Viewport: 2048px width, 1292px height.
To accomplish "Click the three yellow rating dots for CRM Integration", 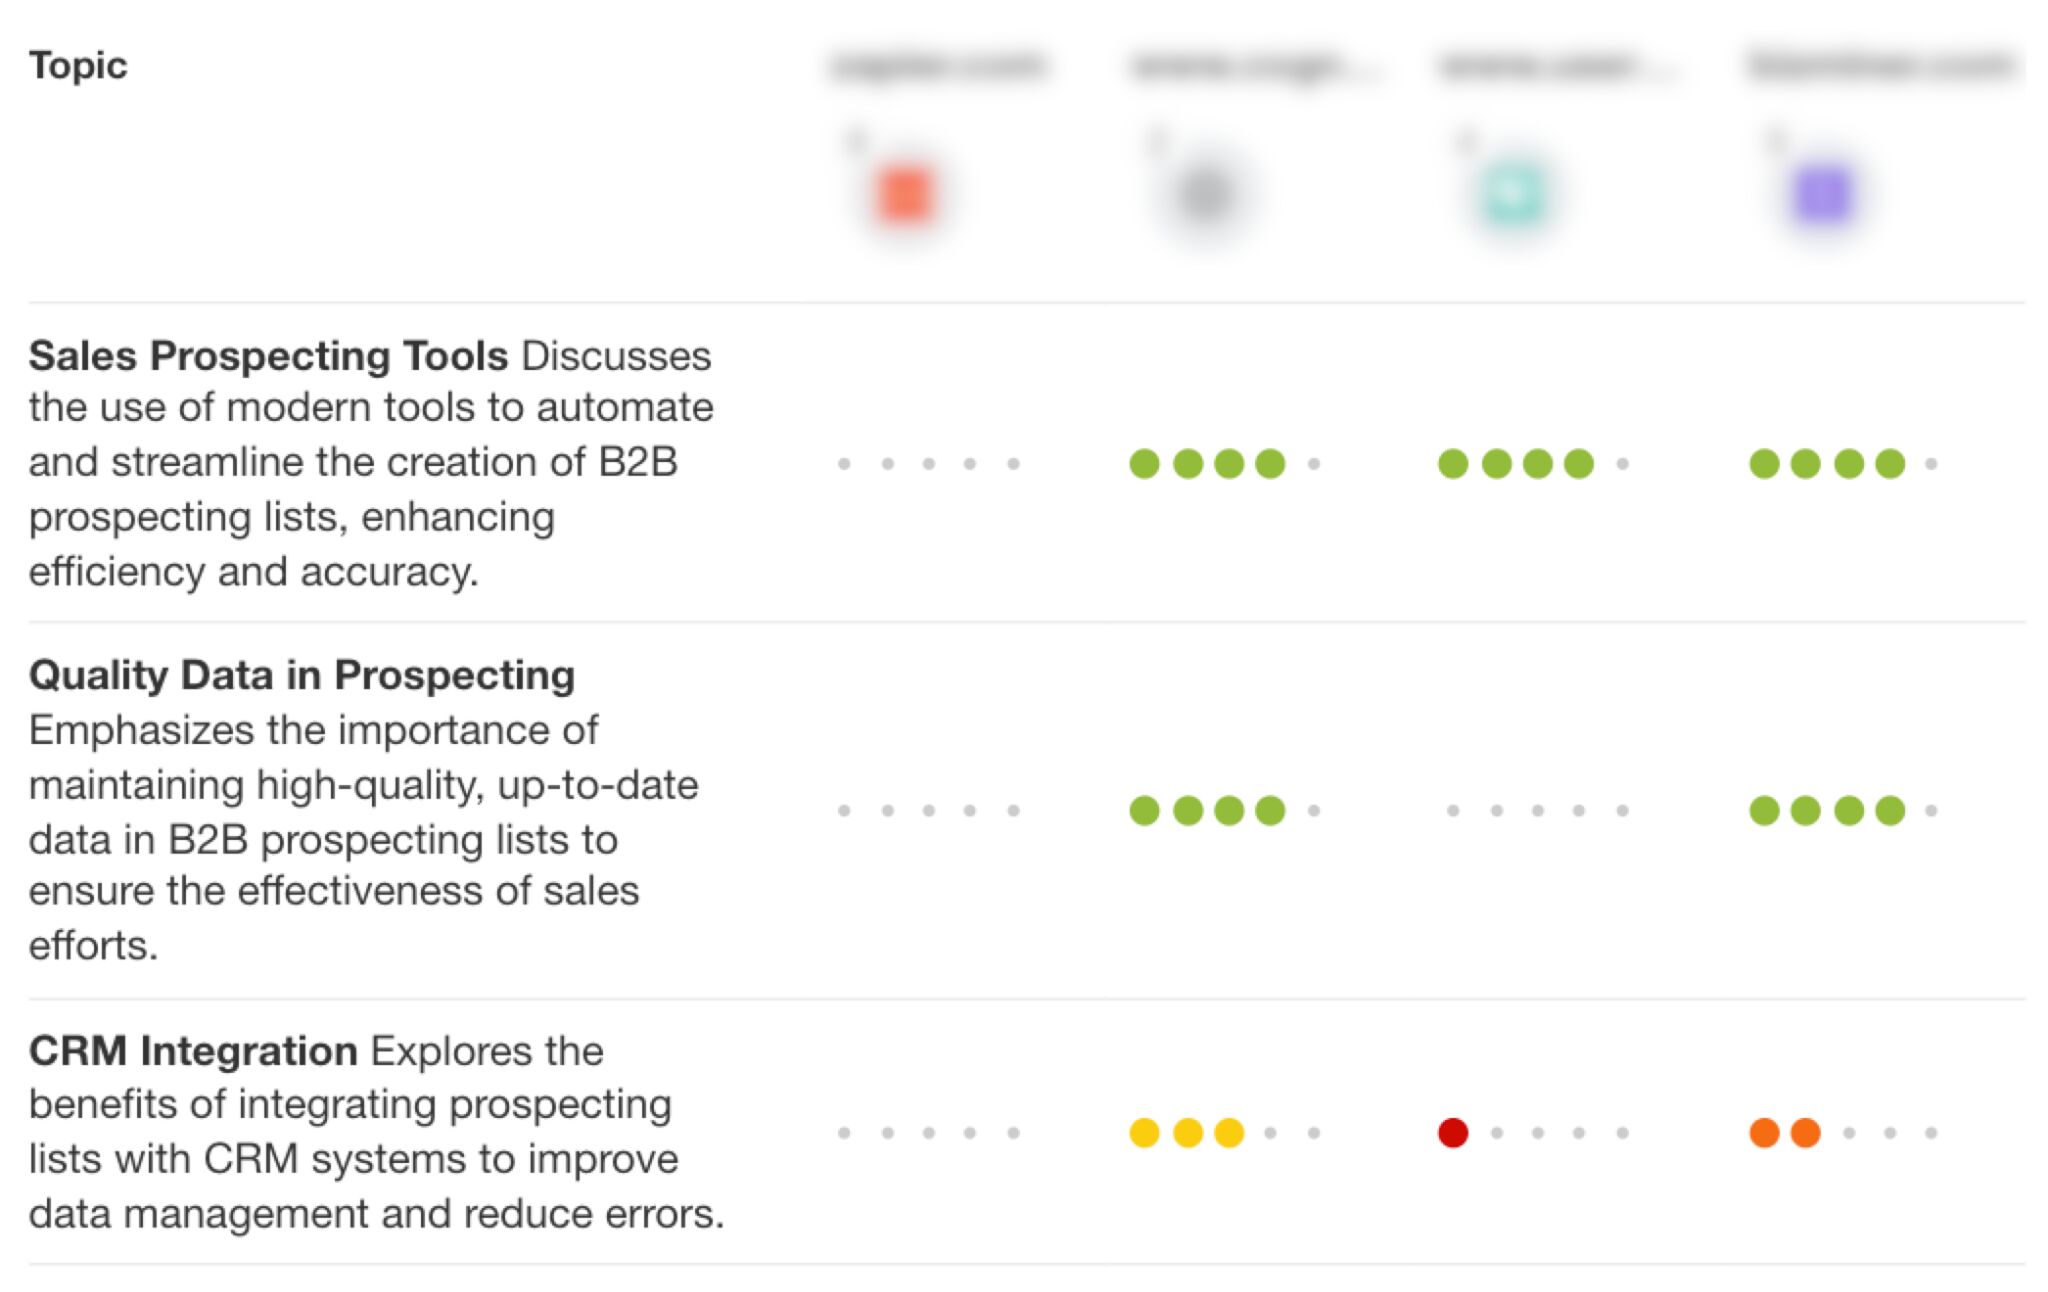I will point(1187,1133).
